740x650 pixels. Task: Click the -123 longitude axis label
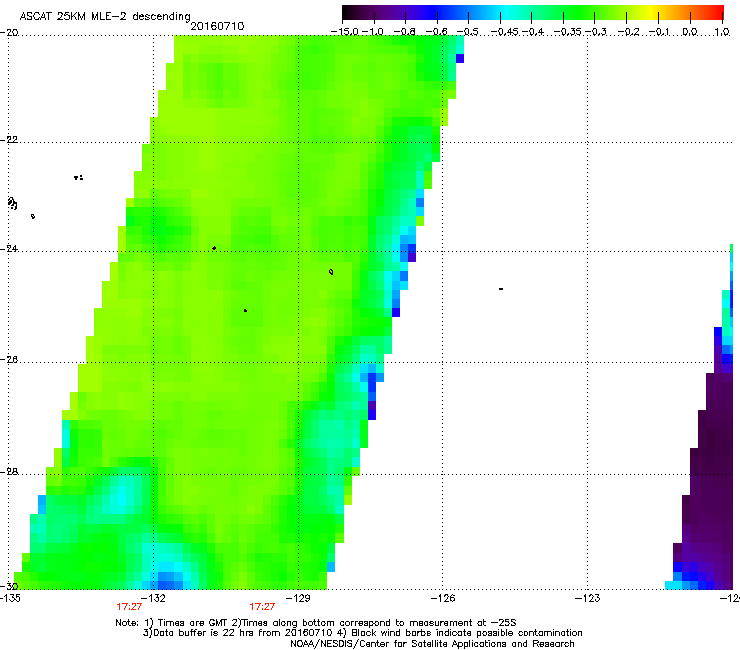click(x=587, y=598)
